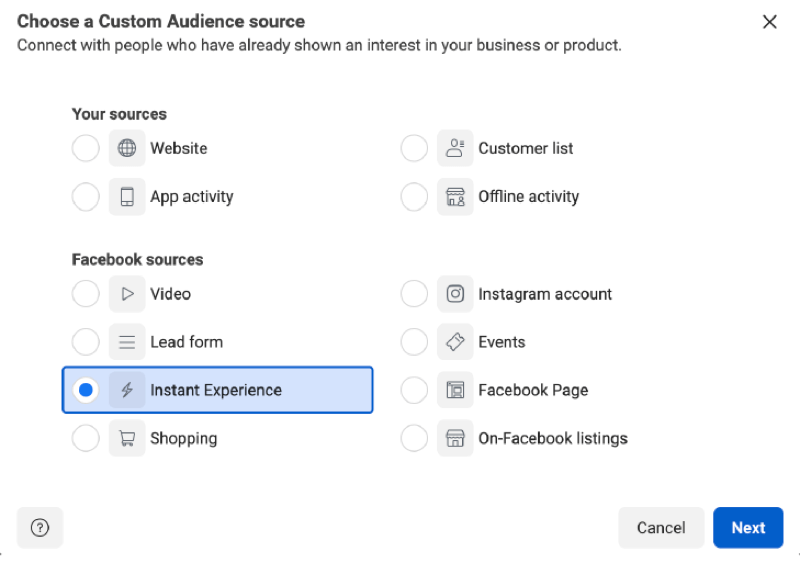This screenshot has height=574, width=800.
Task: Click the Shopping cart icon
Action: coord(127,438)
